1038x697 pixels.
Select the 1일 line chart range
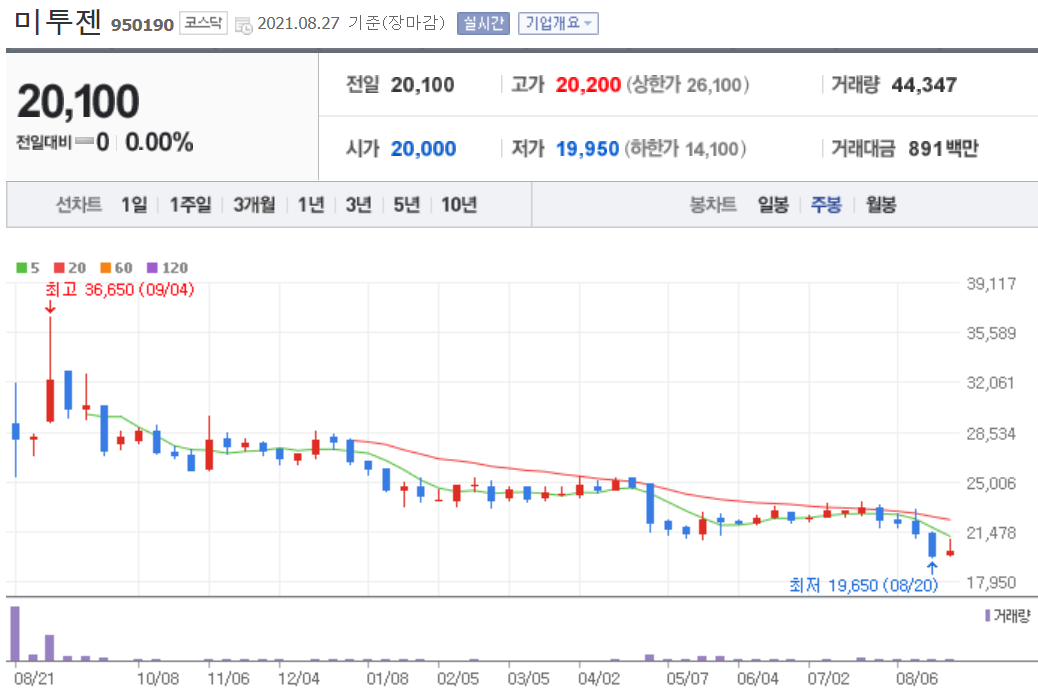(x=134, y=205)
